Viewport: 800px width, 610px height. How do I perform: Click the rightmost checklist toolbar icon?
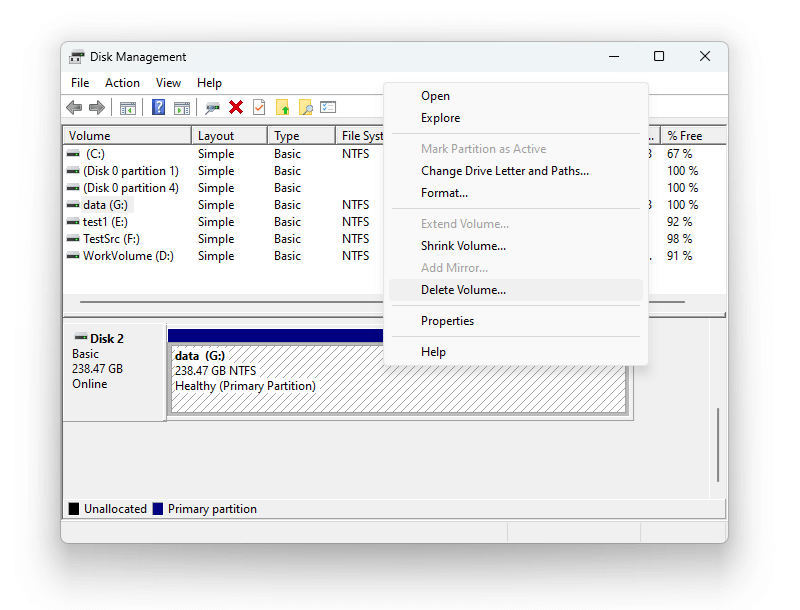click(x=329, y=107)
